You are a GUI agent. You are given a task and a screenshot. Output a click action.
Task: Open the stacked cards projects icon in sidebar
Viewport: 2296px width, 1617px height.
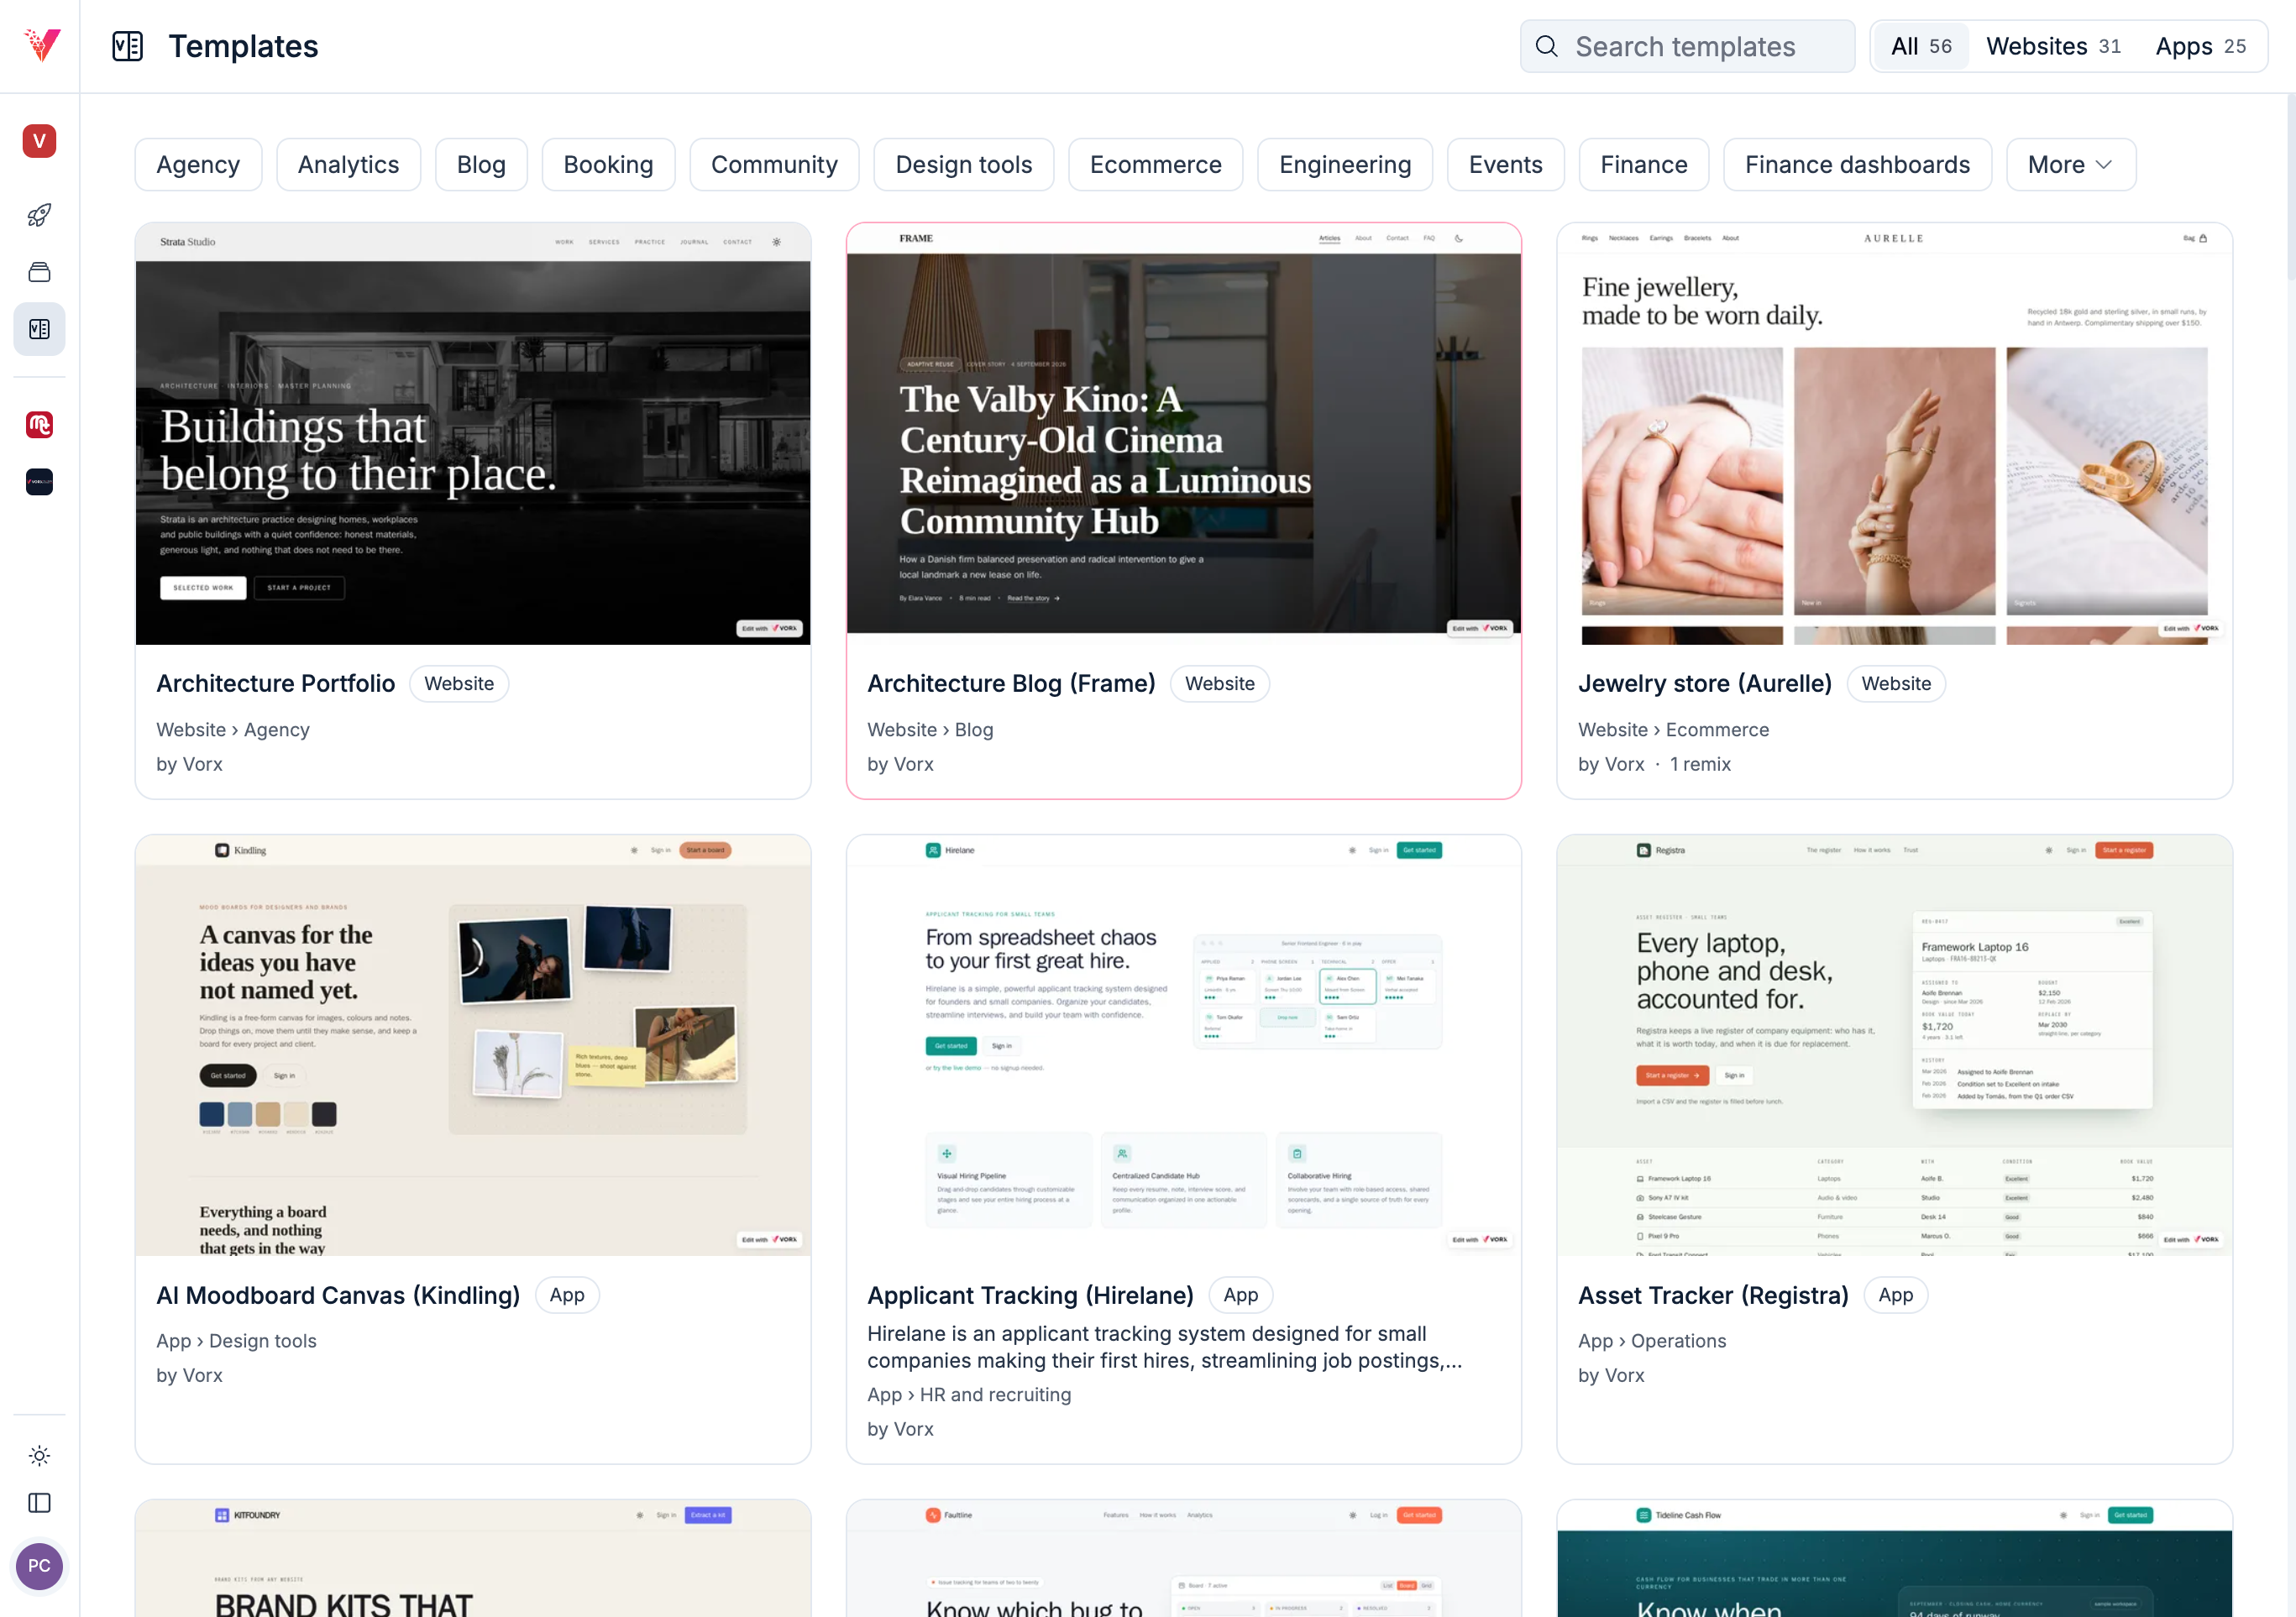(39, 272)
